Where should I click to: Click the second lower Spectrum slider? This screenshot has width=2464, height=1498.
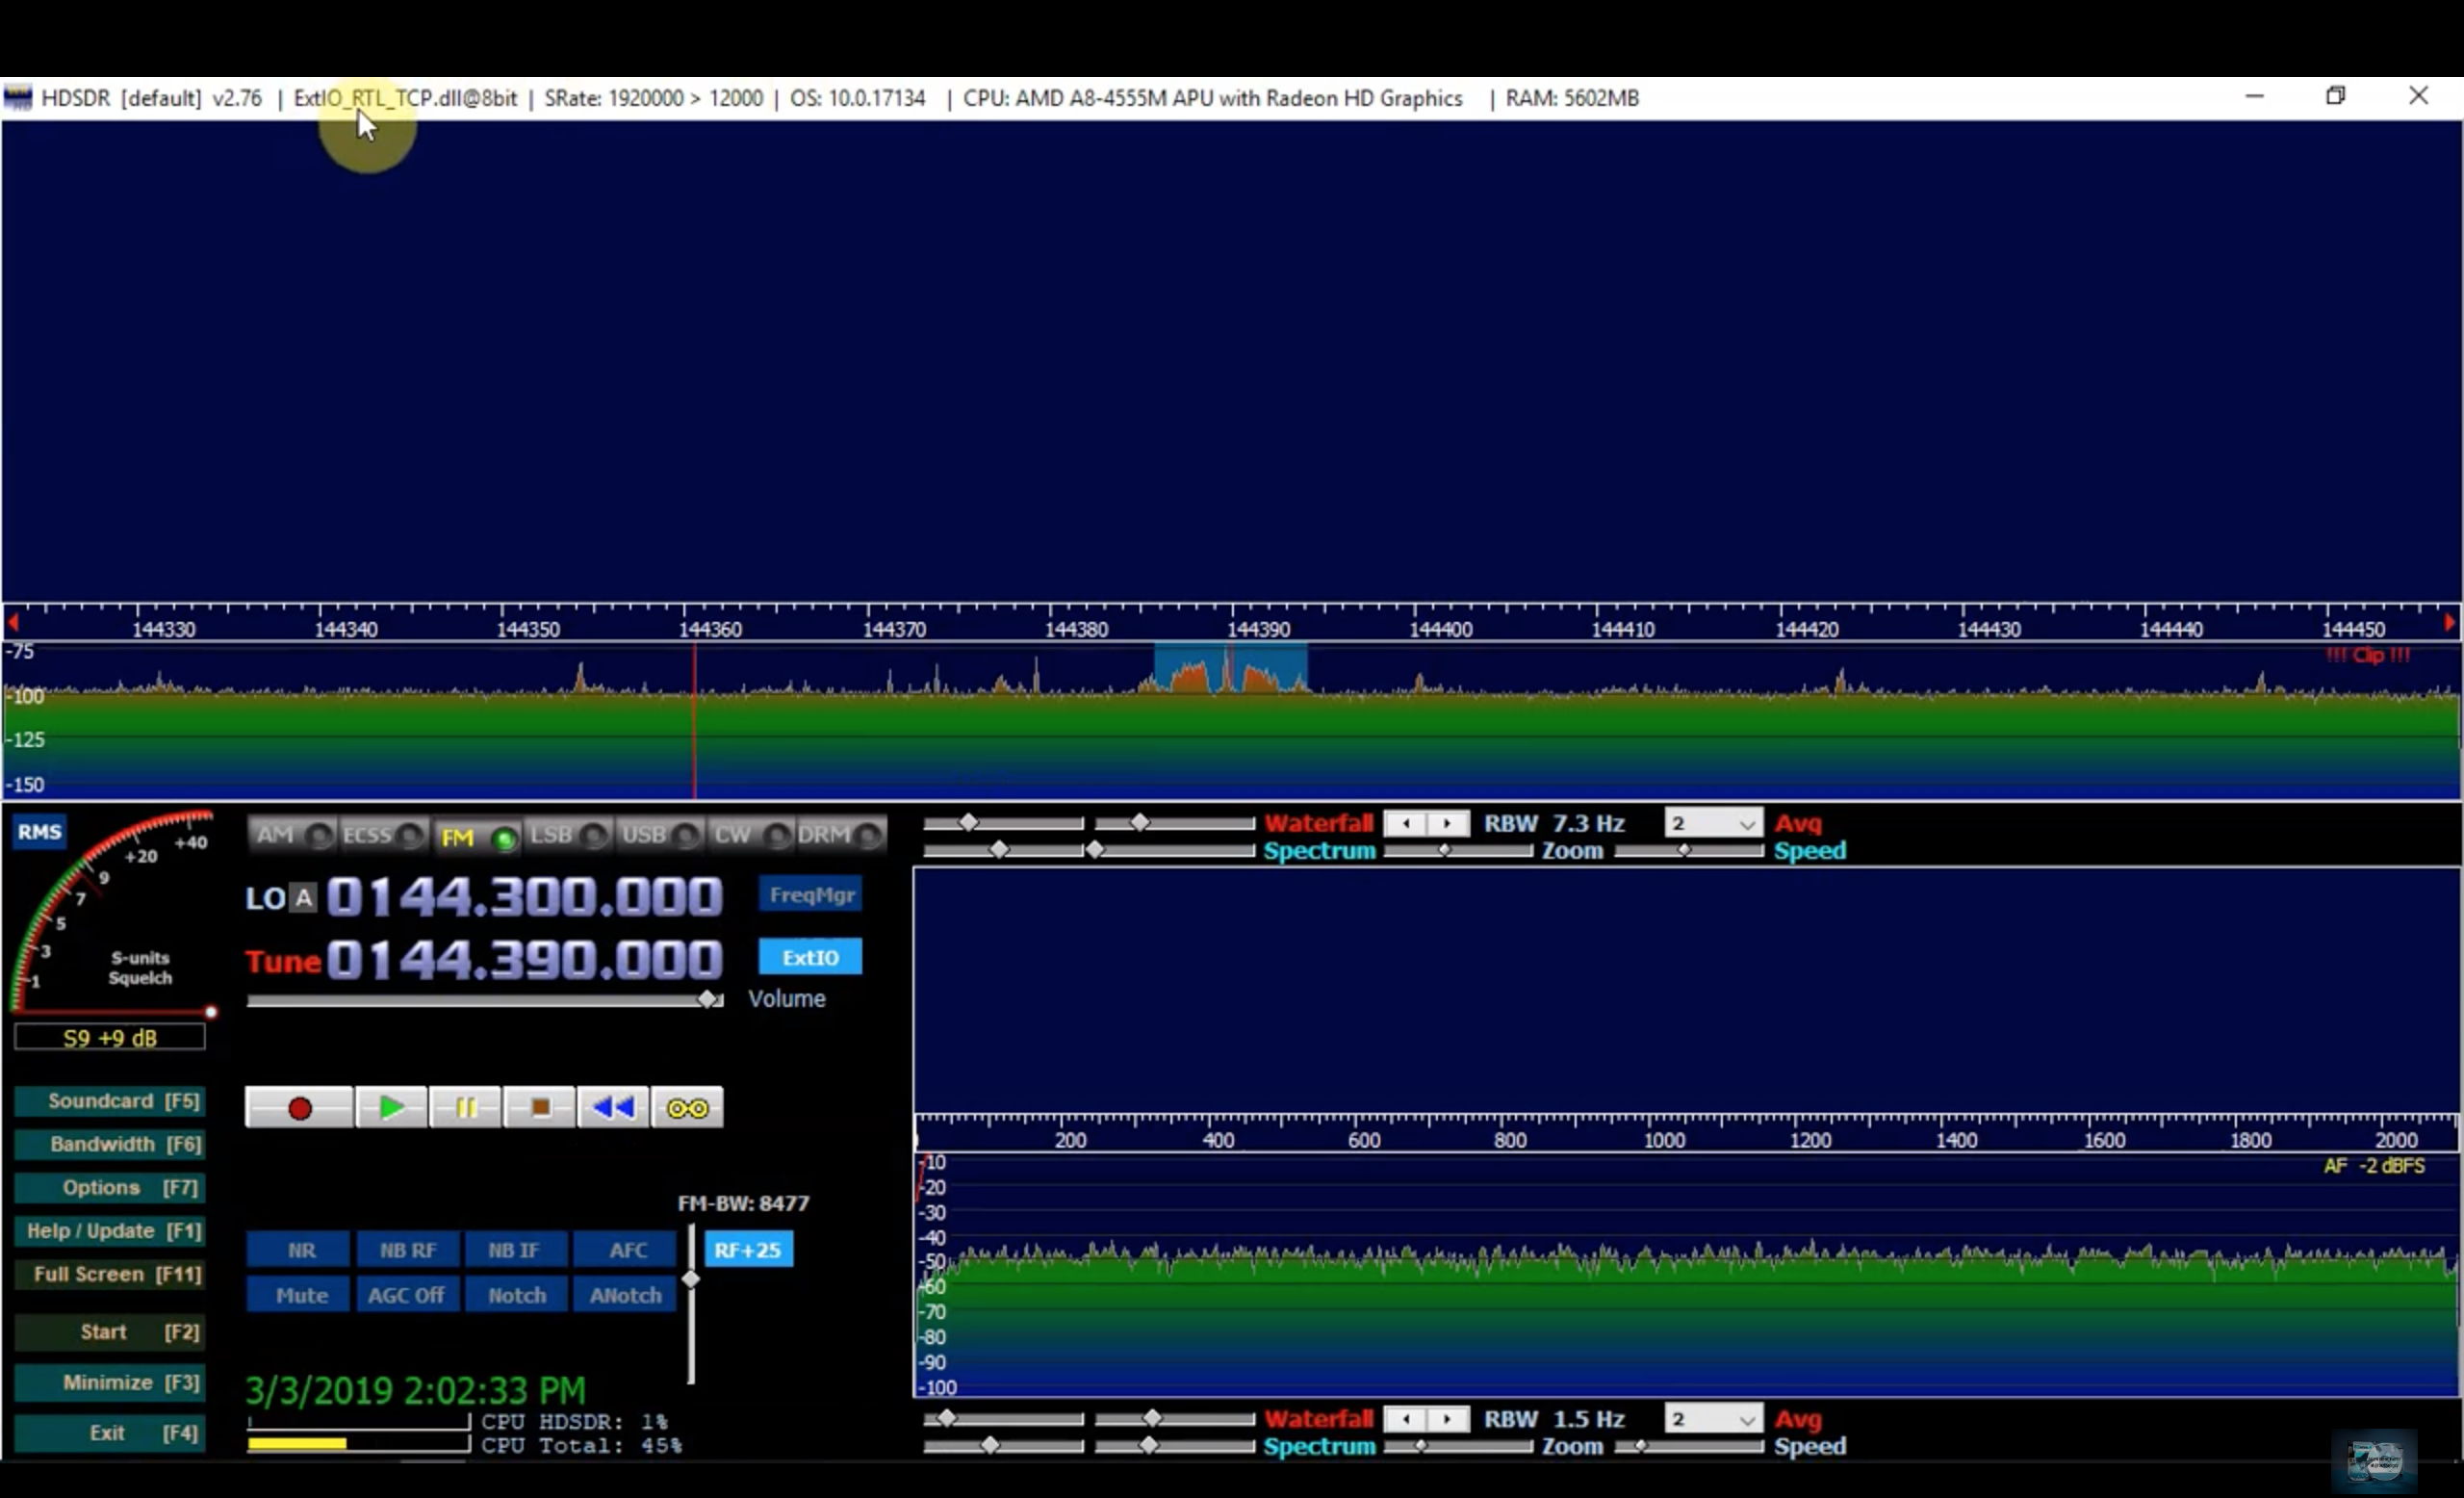[1175, 1447]
